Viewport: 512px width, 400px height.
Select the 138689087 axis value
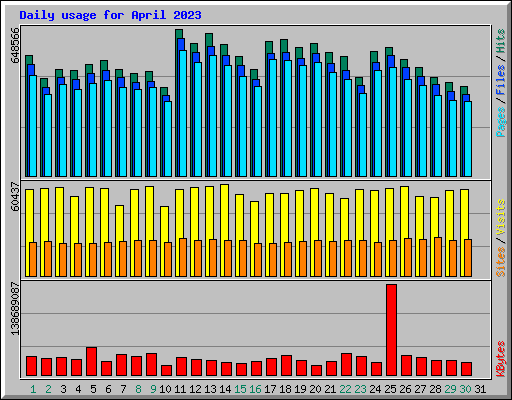pyautogui.click(x=15, y=309)
